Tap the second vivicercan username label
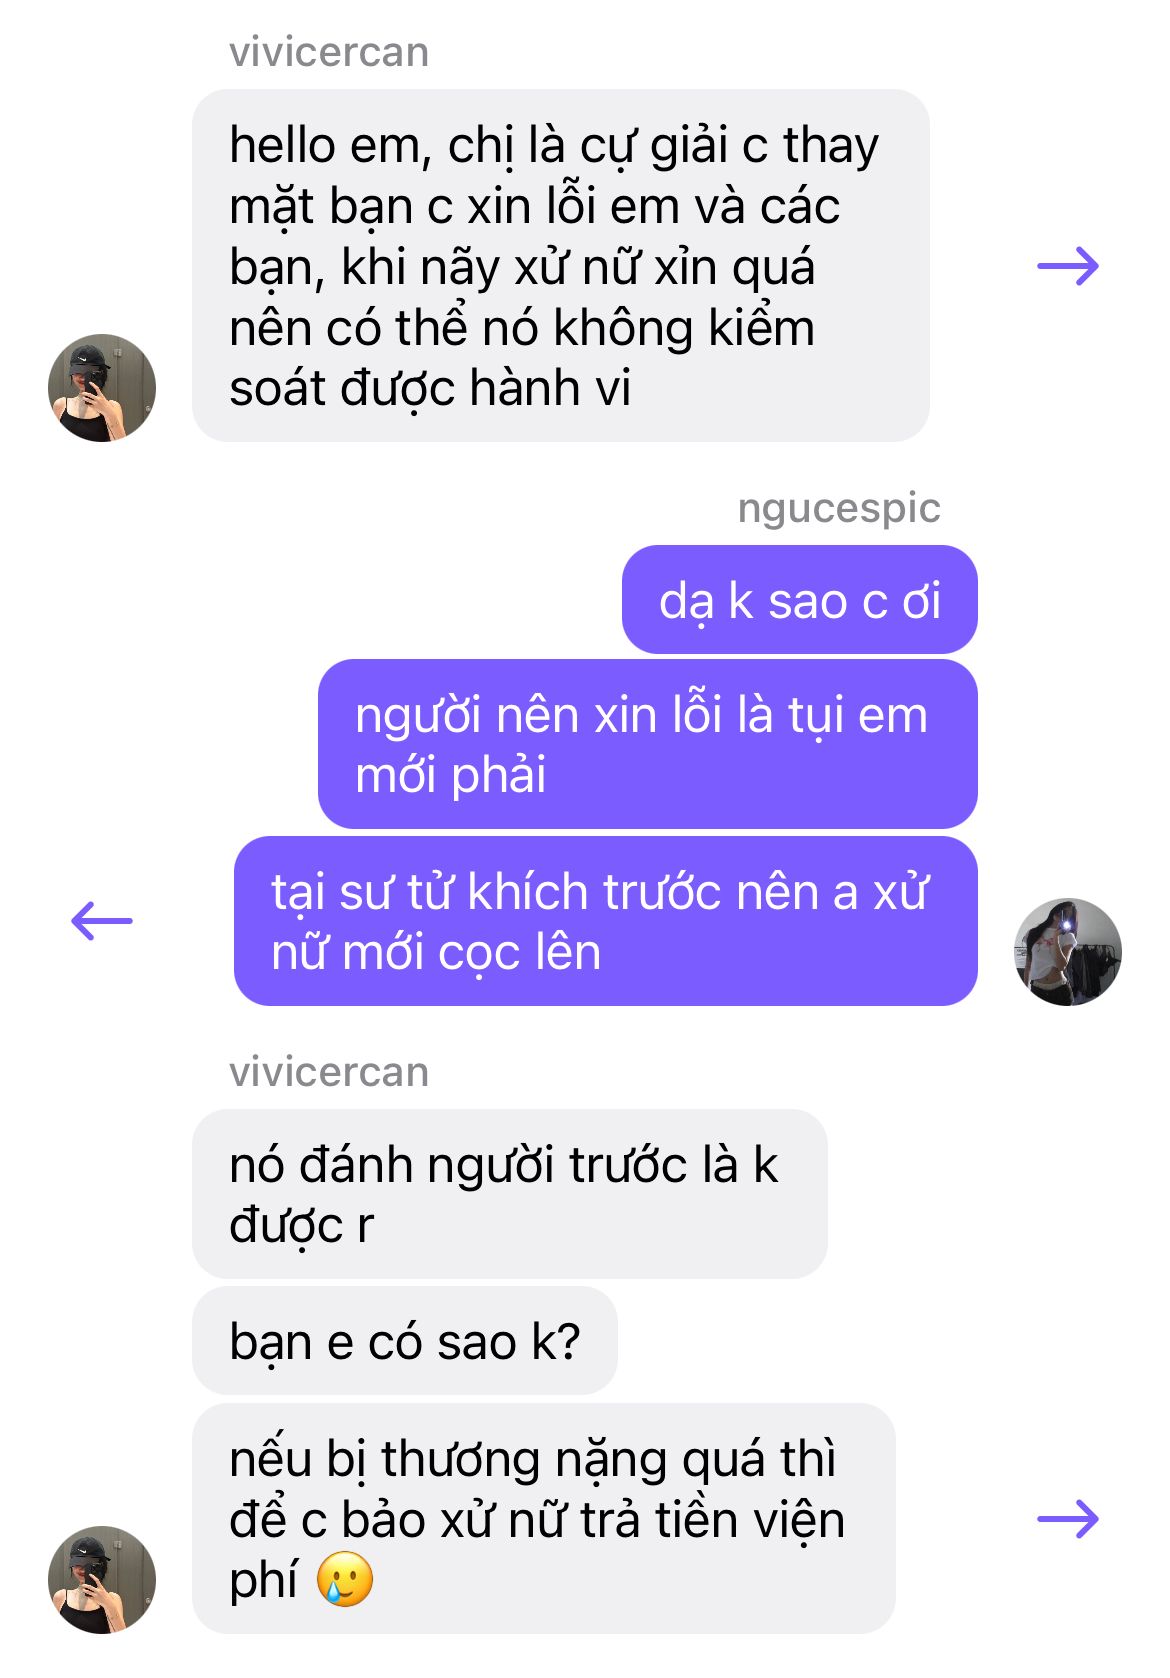 point(329,1072)
